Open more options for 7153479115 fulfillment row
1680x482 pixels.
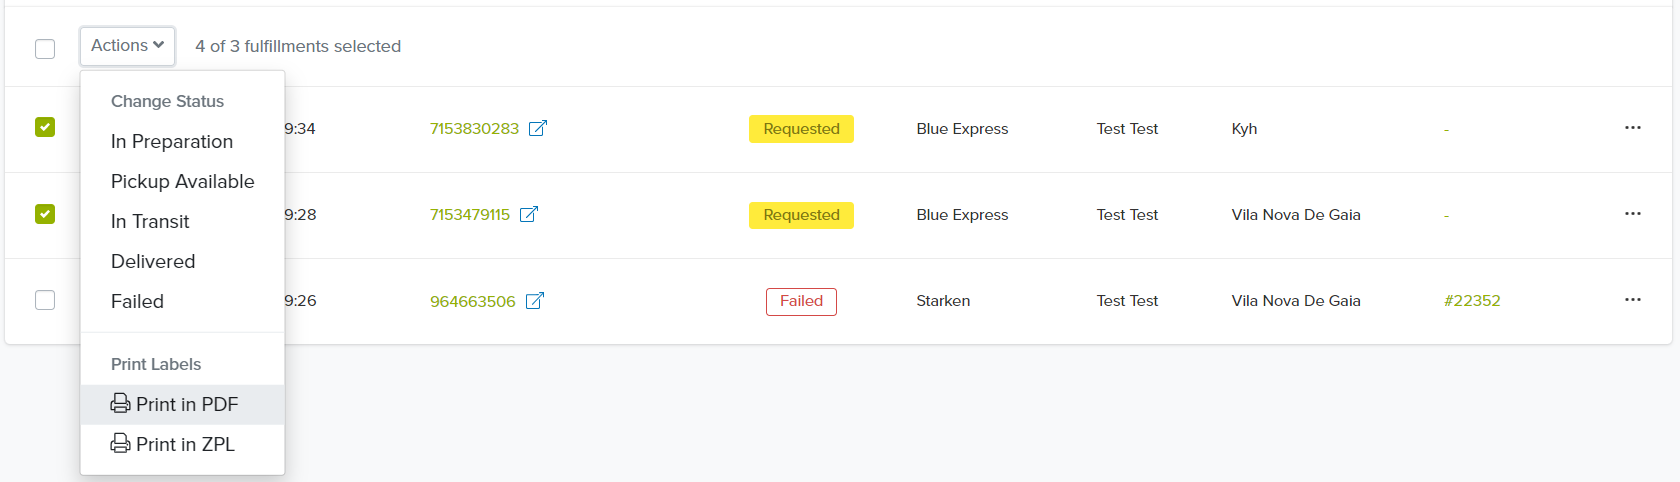pos(1633,214)
